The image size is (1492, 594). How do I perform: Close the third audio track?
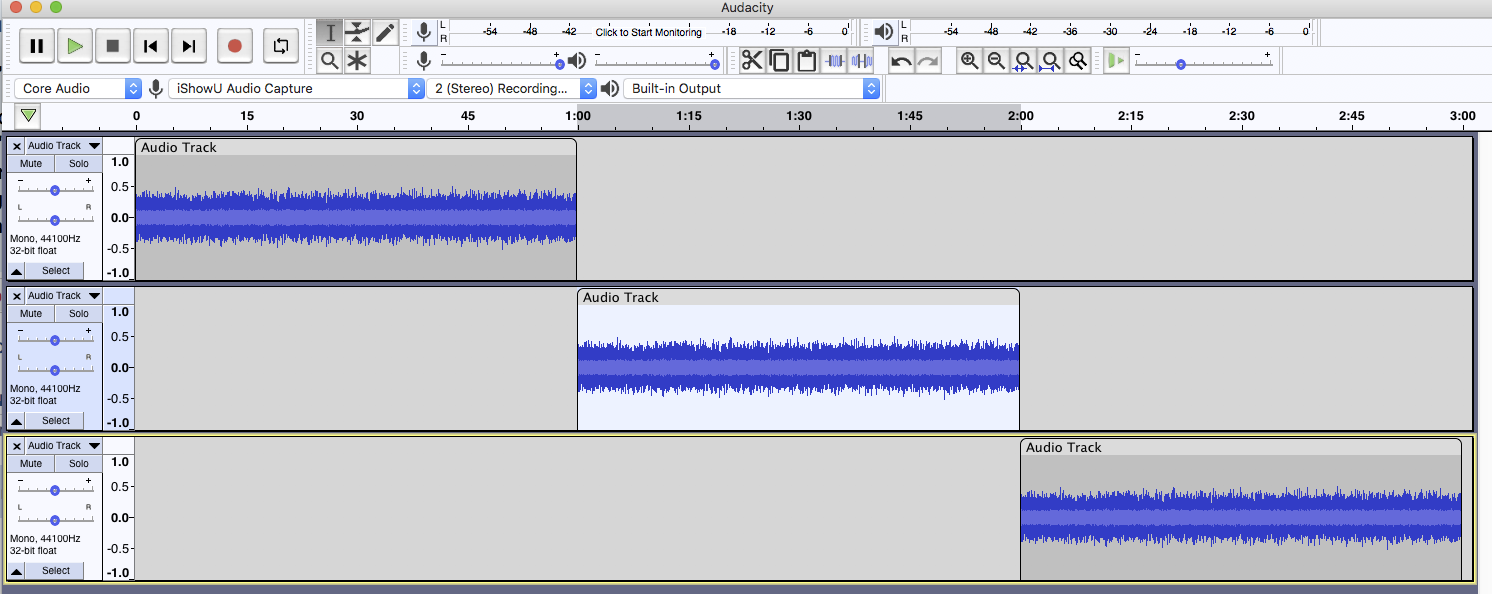17,446
